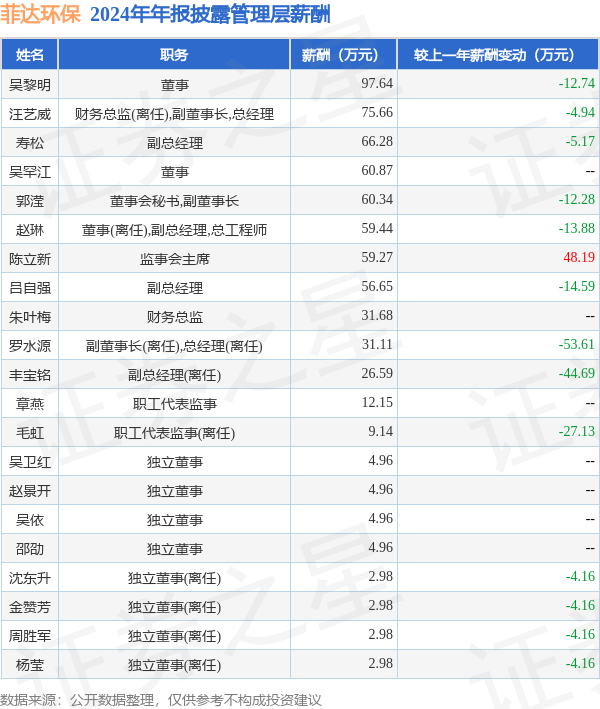This screenshot has width=600, height=709.
Task: Click the position 副总经理(离任)
Action: coord(174,375)
